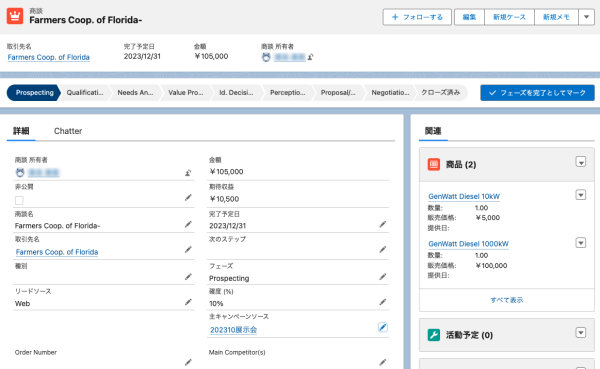Mark phase as complete (フェーズを完了としてマーク)

(x=537, y=93)
